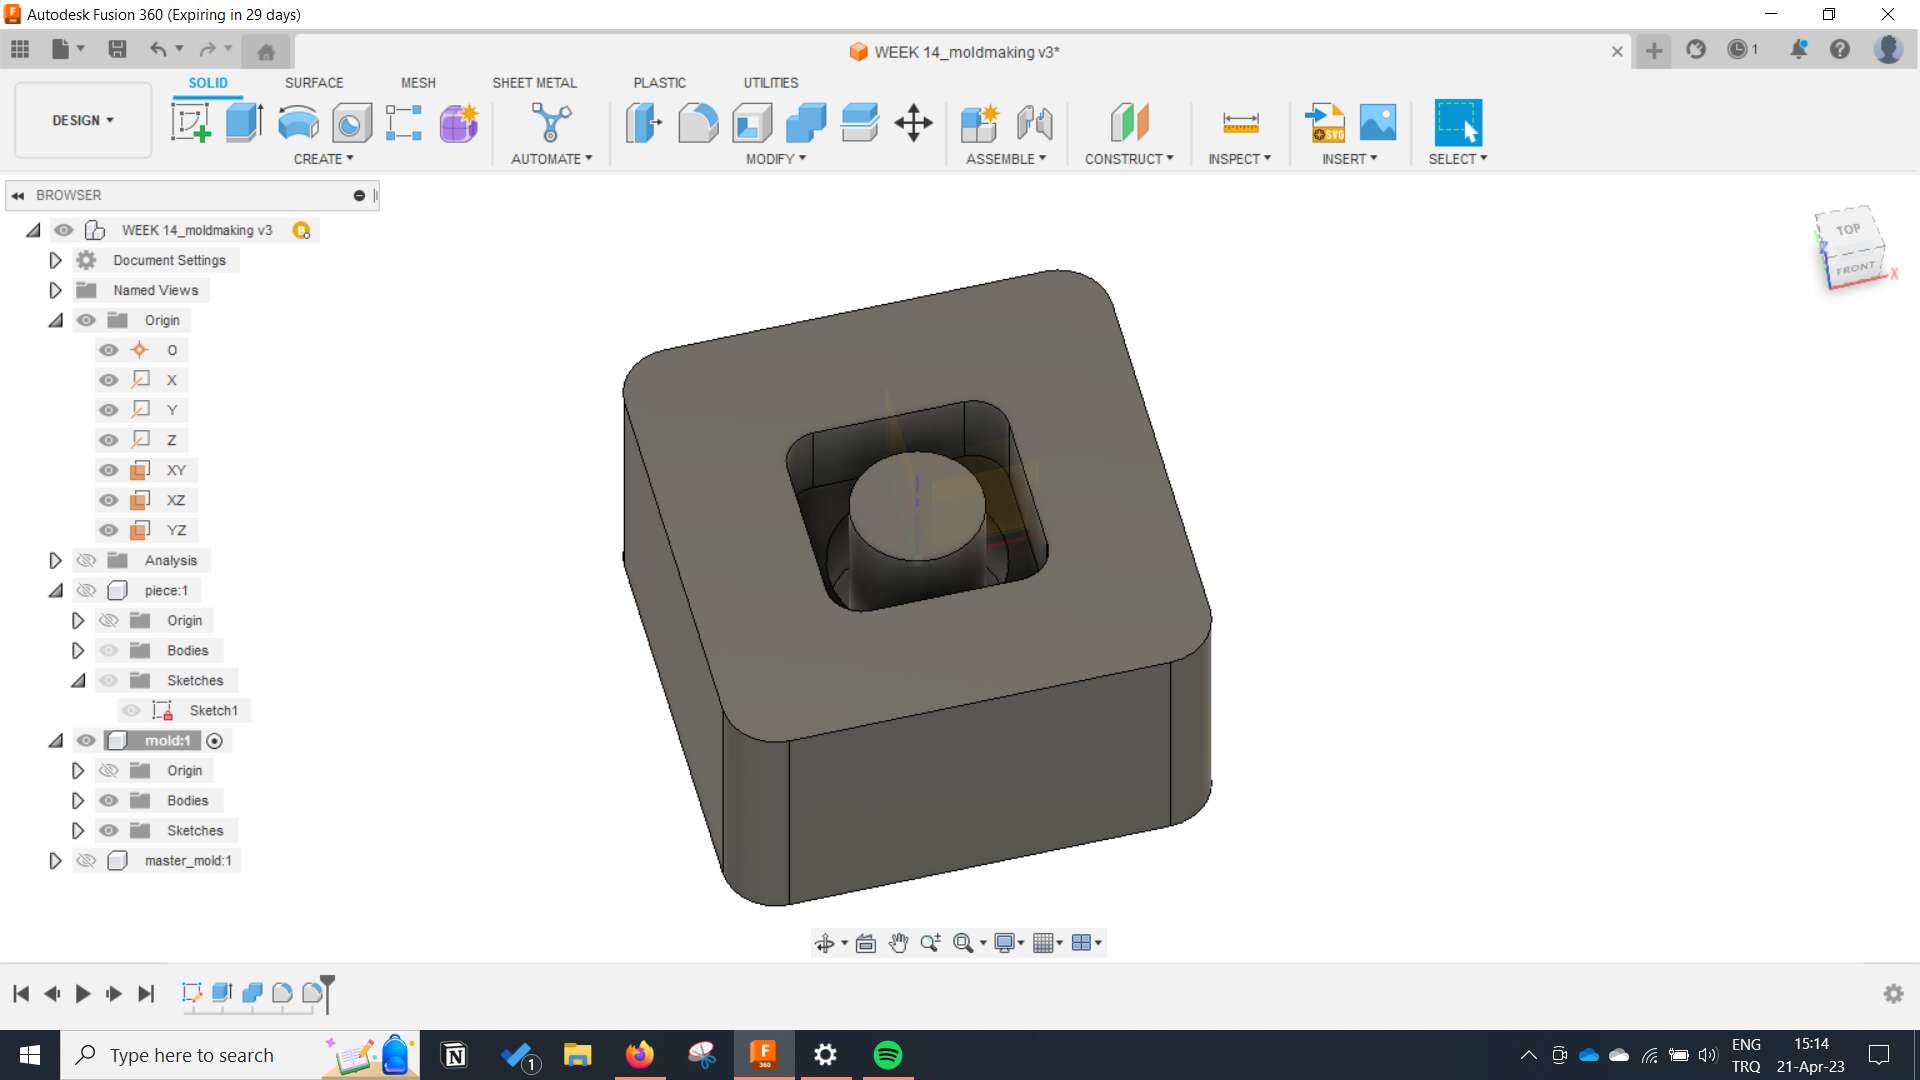
Task: Open the Data Panel grid icon
Action: pos(20,49)
